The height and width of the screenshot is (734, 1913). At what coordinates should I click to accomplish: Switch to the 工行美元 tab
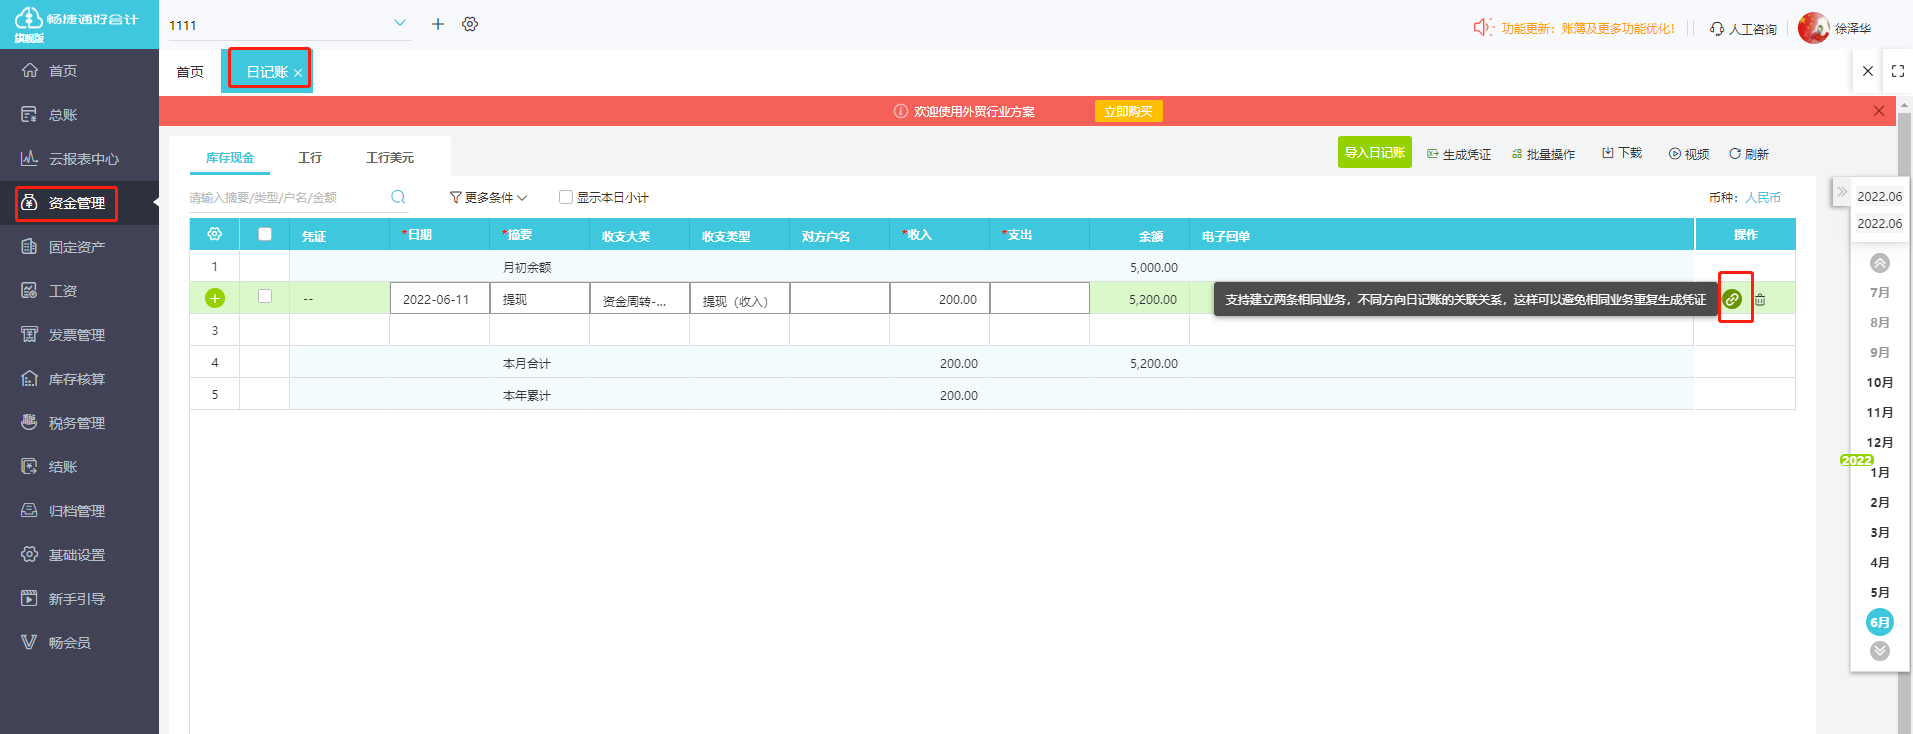coord(389,157)
